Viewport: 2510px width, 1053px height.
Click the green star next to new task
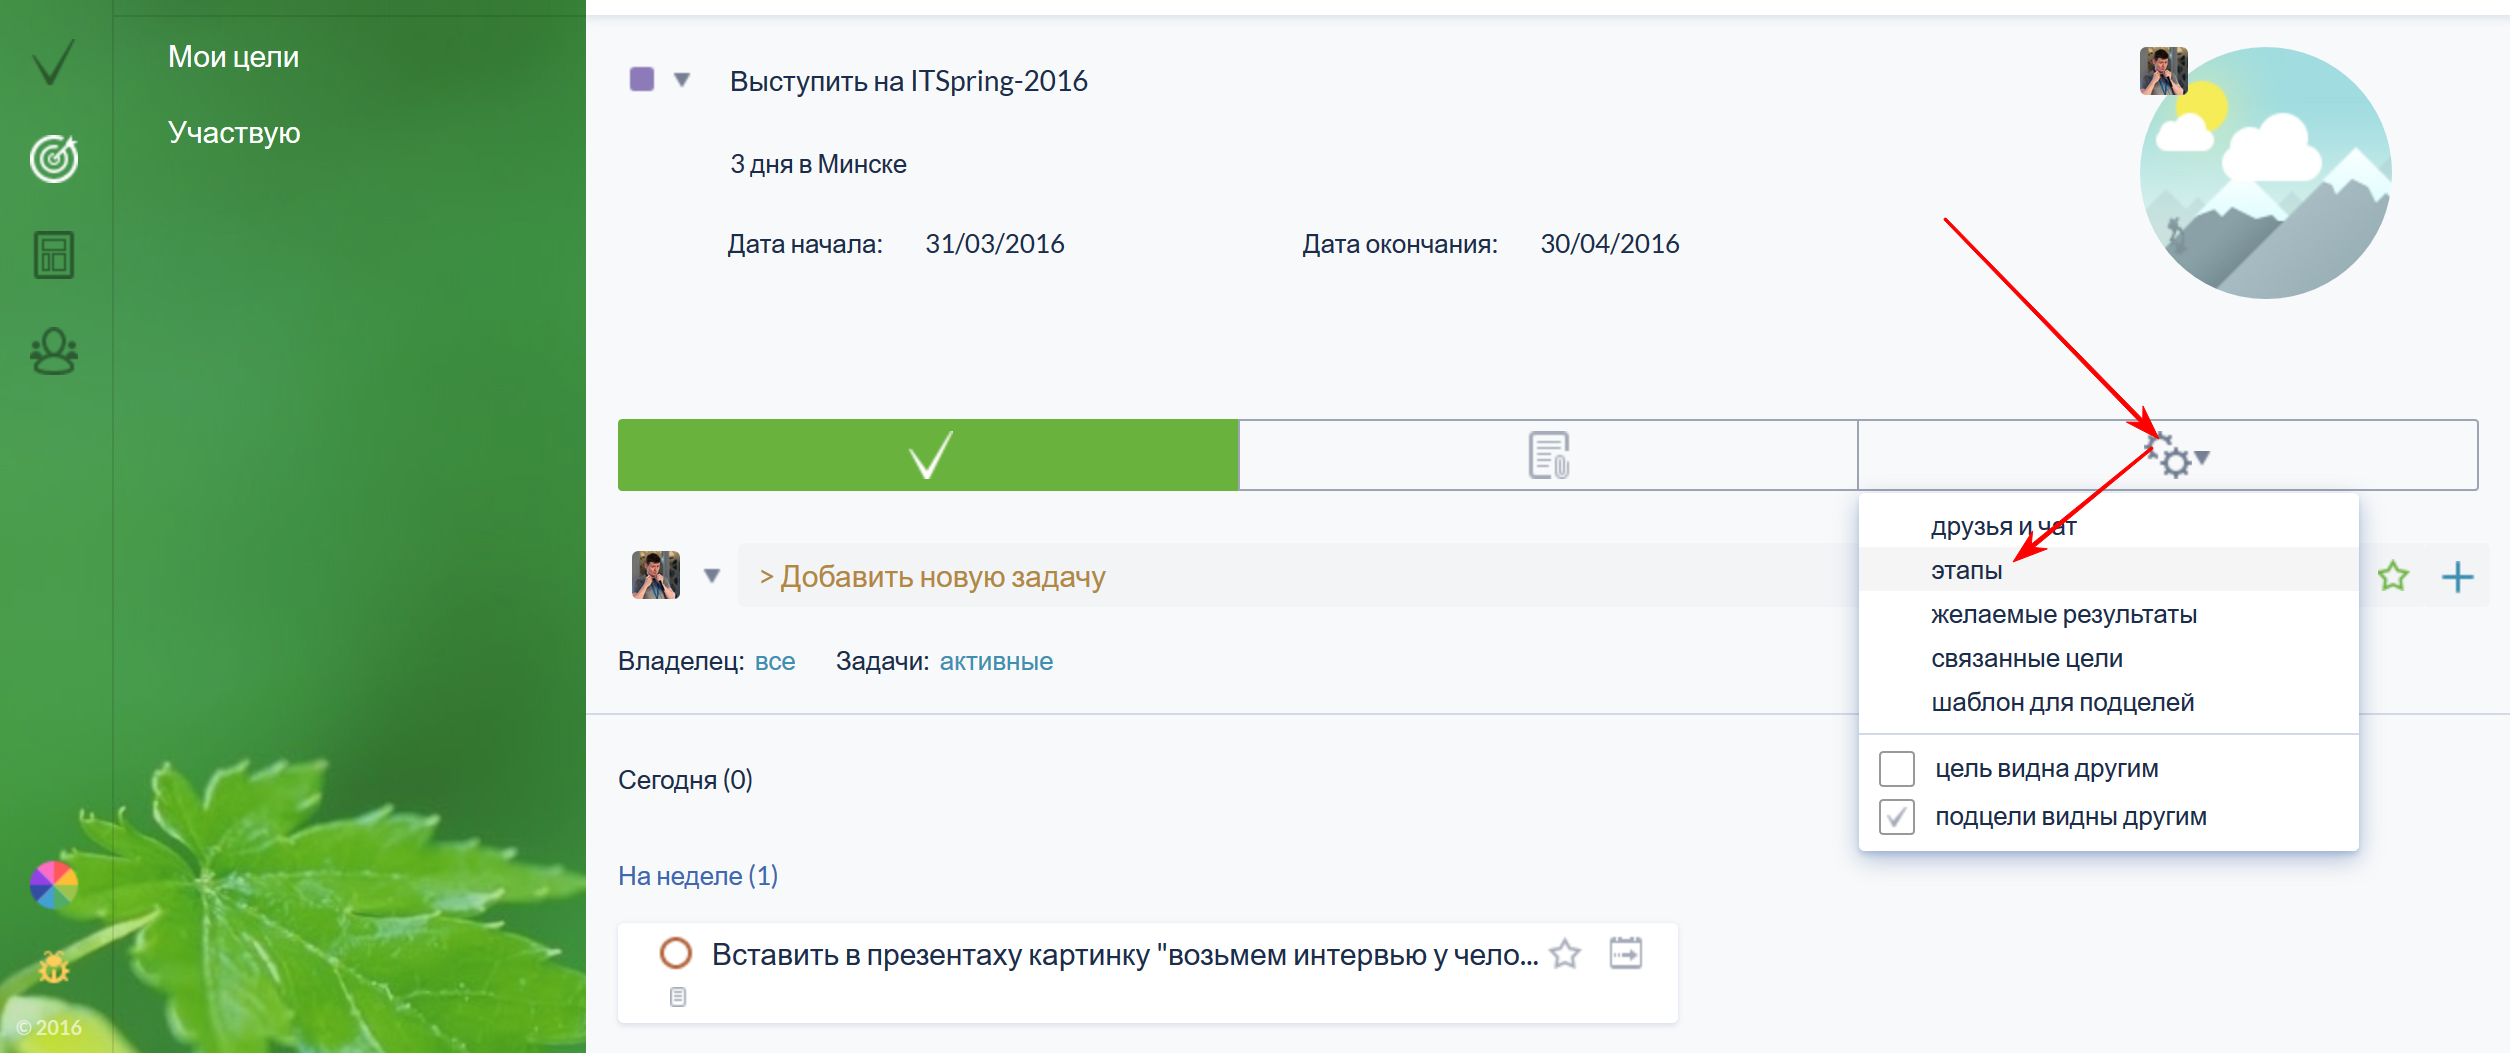tap(2393, 576)
